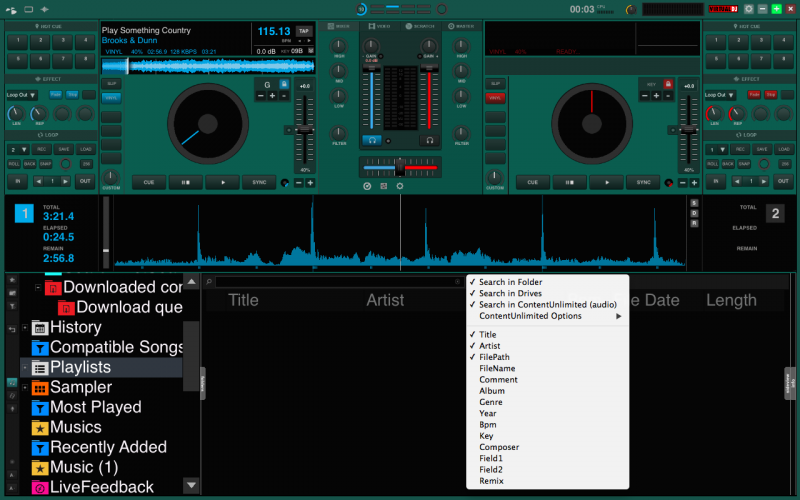Open ContentUnlimited Options submenu
The height and width of the screenshot is (500, 800).
[530, 316]
